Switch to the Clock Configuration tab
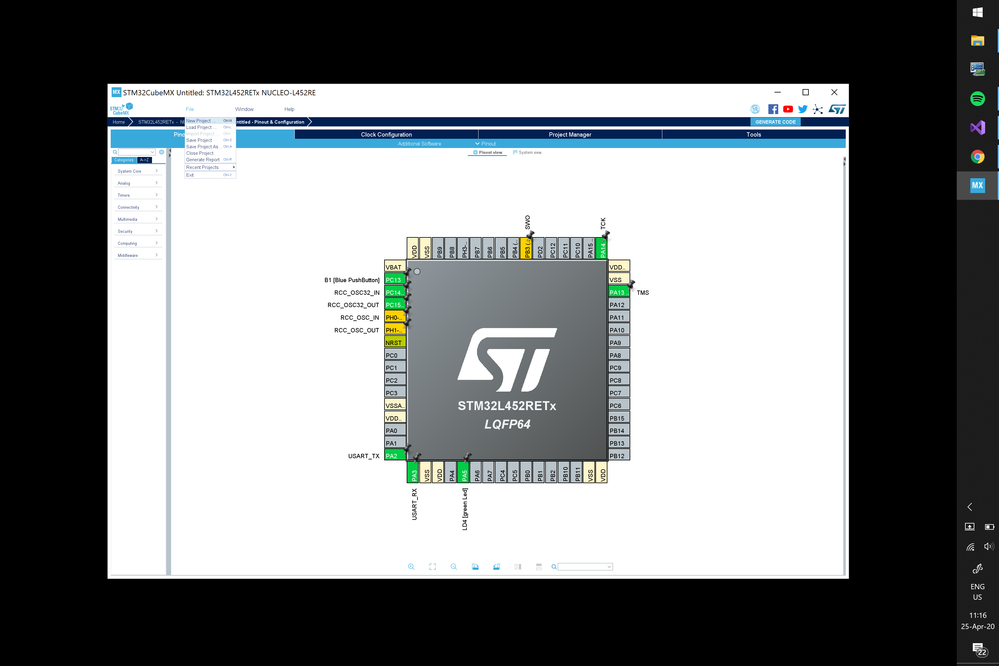The image size is (999, 666). [386, 134]
